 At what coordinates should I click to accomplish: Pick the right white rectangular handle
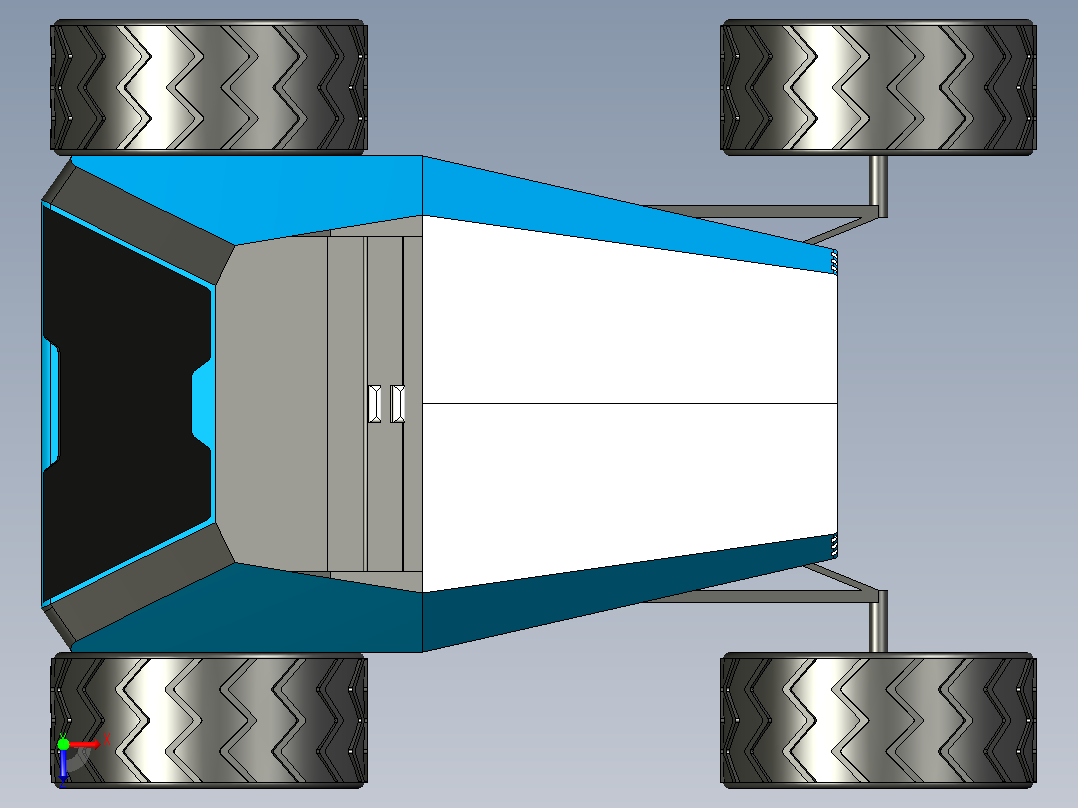(x=397, y=404)
